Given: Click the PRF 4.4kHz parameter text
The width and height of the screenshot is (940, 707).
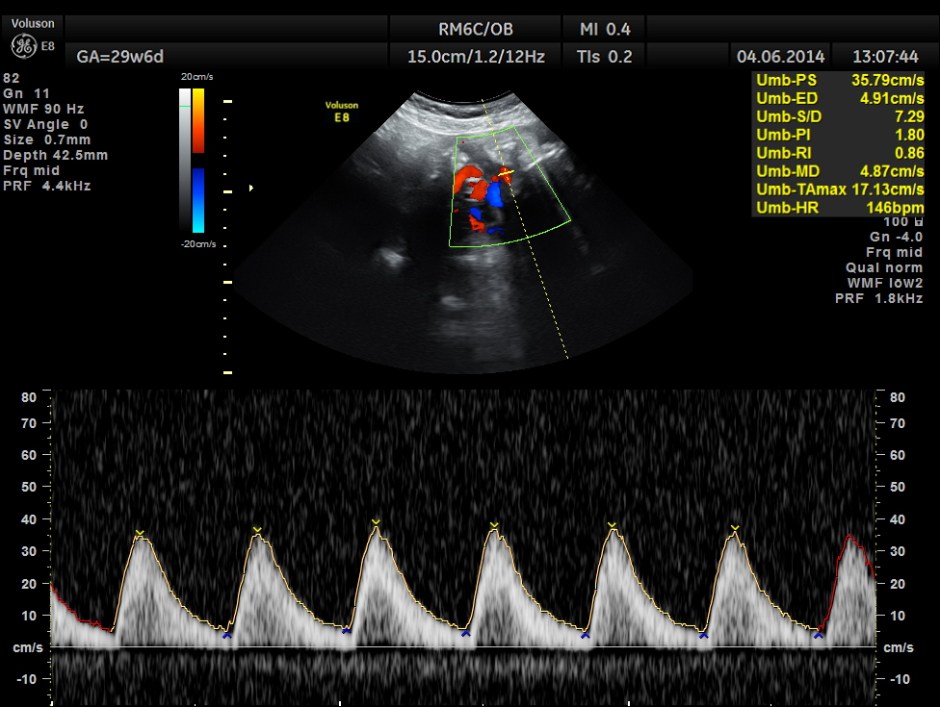Looking at the screenshot, I should [47, 185].
